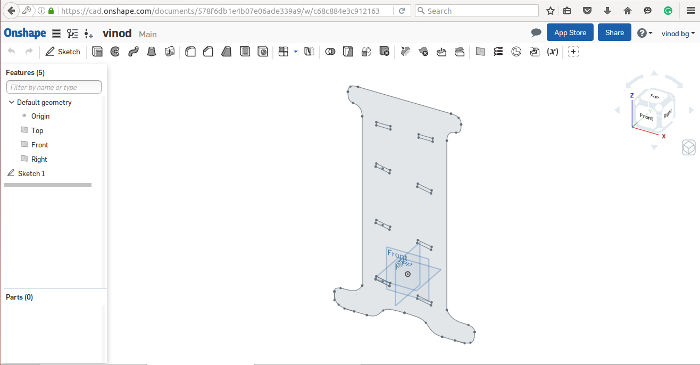Viewport: 700px width, 365px height.
Task: Click the browser Search box
Action: 477,11
